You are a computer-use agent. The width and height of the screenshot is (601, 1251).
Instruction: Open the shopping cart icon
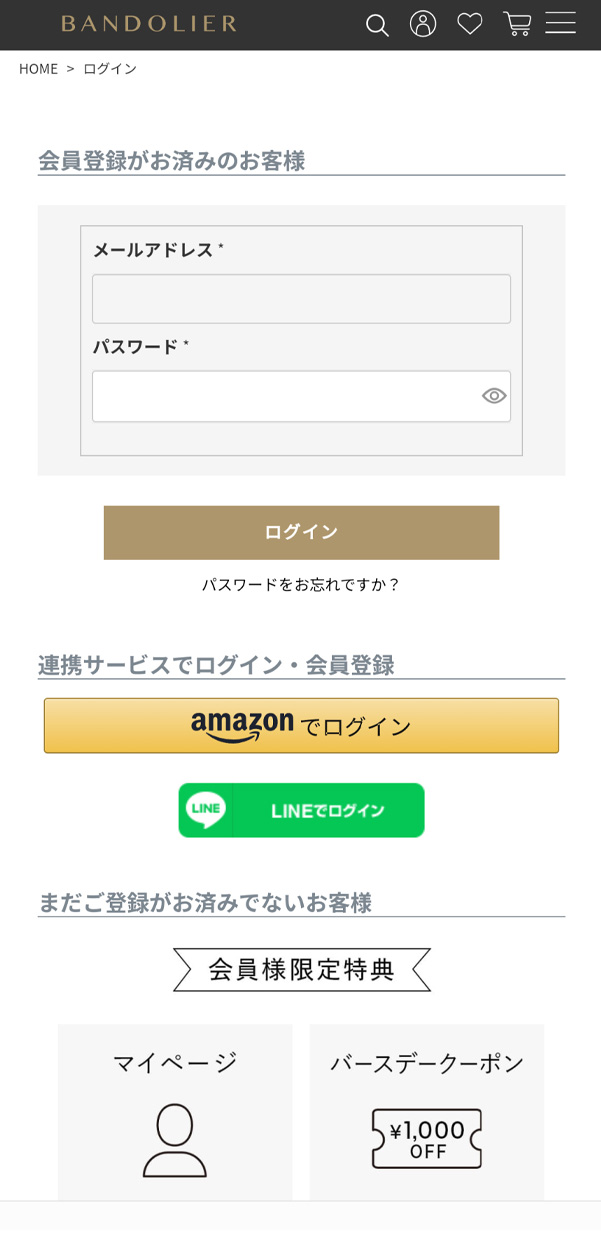click(517, 24)
